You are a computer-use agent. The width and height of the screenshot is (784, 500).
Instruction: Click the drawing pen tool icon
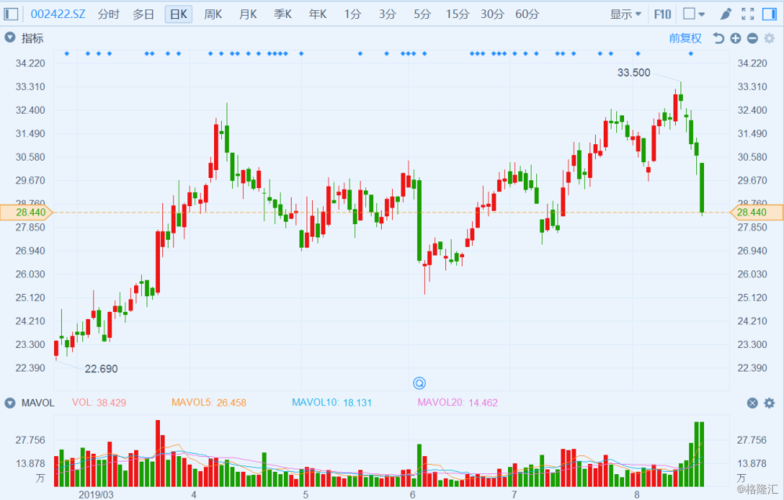(724, 14)
